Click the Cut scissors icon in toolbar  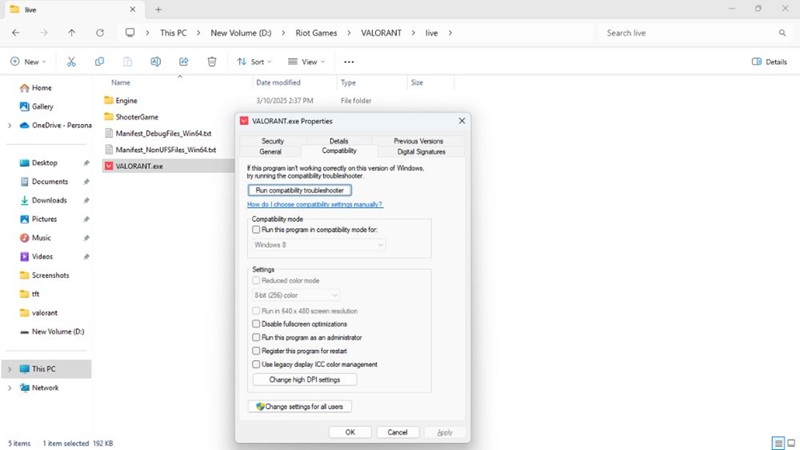(71, 62)
